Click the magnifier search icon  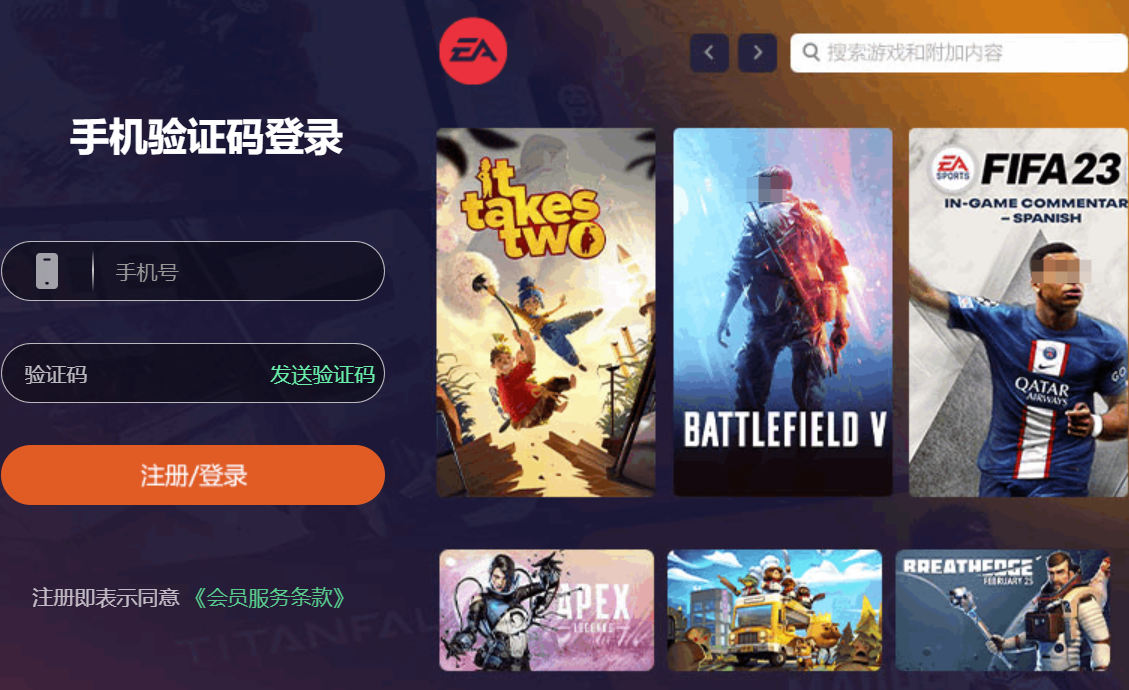[811, 53]
